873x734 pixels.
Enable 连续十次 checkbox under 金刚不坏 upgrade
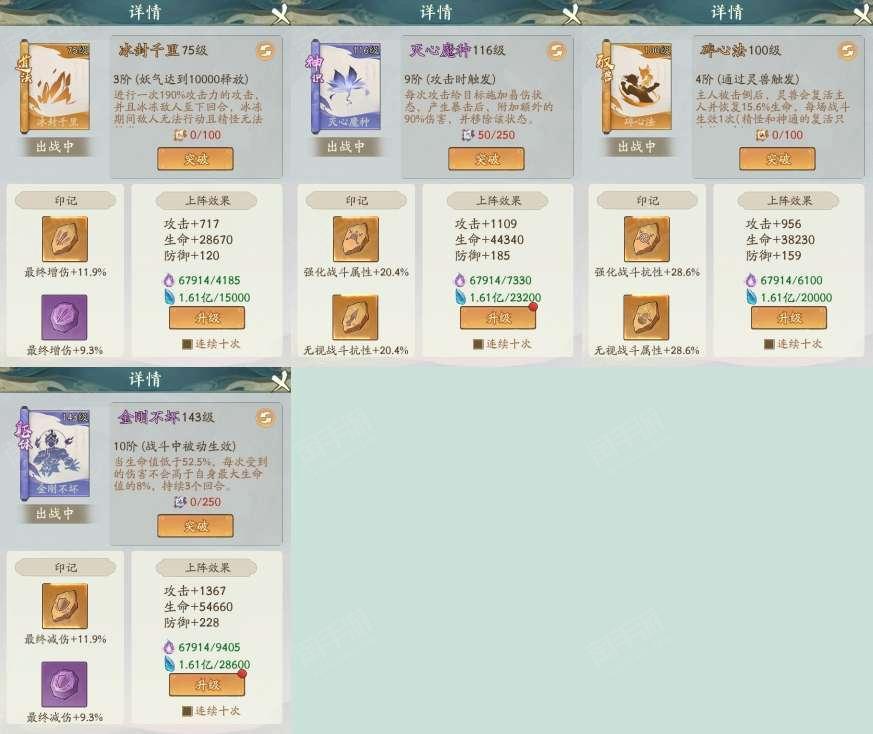[x=188, y=711]
